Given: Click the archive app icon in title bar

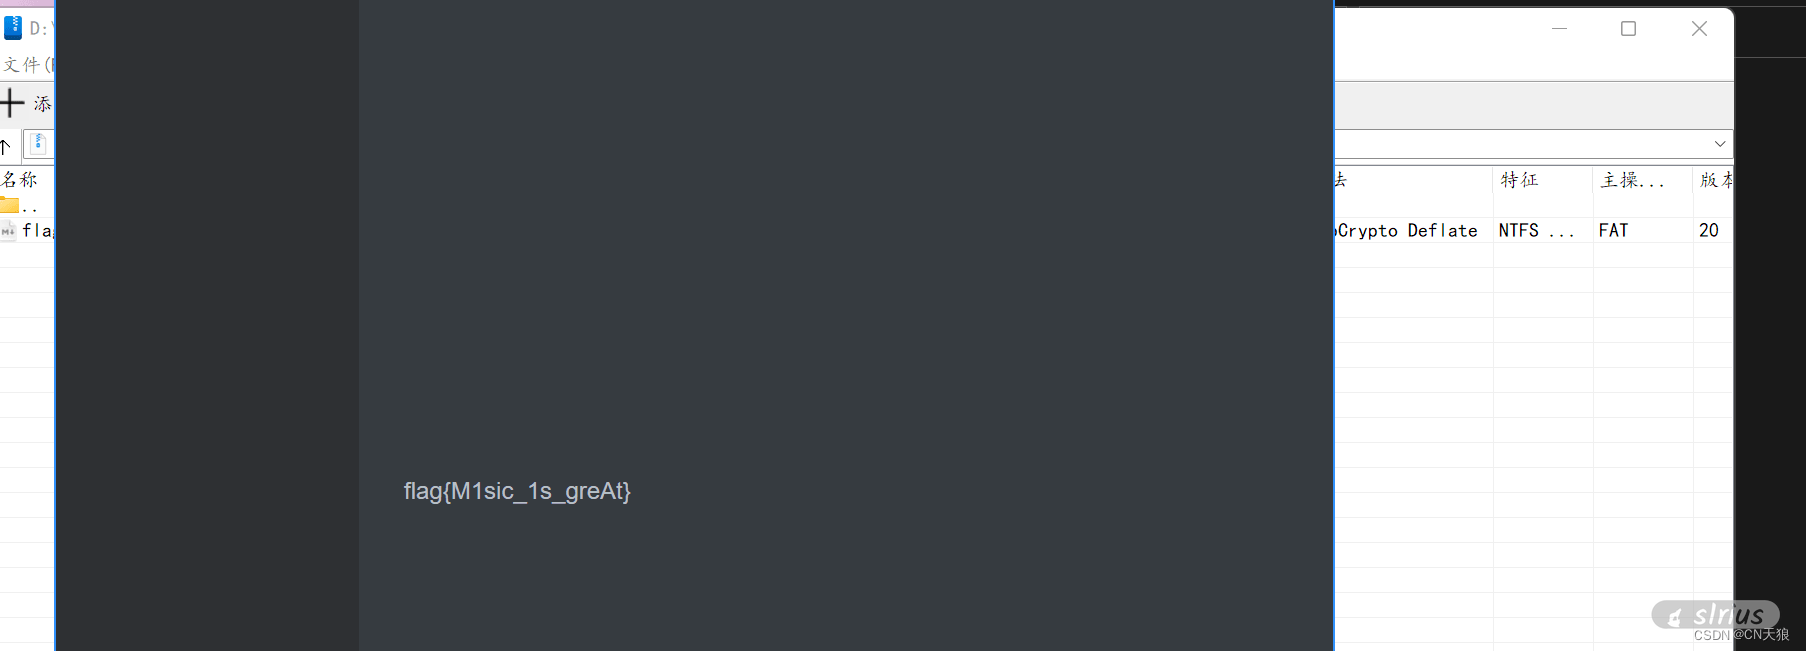Looking at the screenshot, I should click(13, 28).
